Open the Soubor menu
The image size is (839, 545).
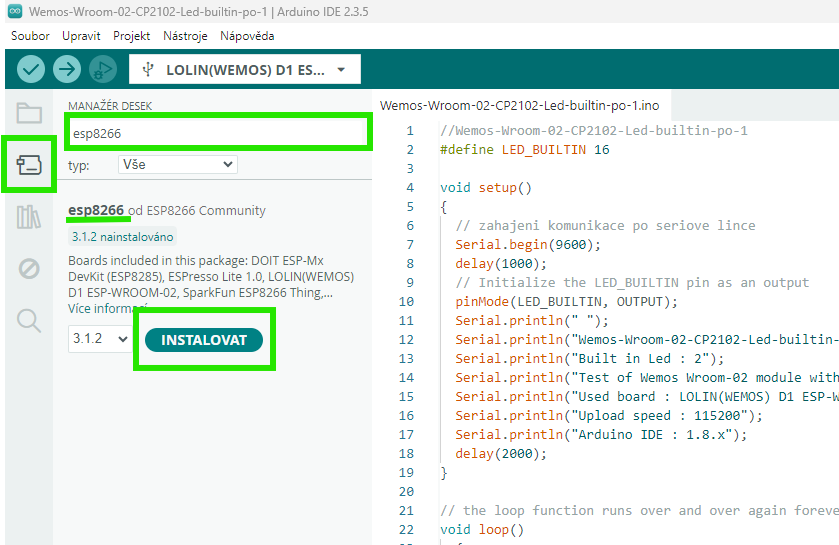click(x=30, y=36)
